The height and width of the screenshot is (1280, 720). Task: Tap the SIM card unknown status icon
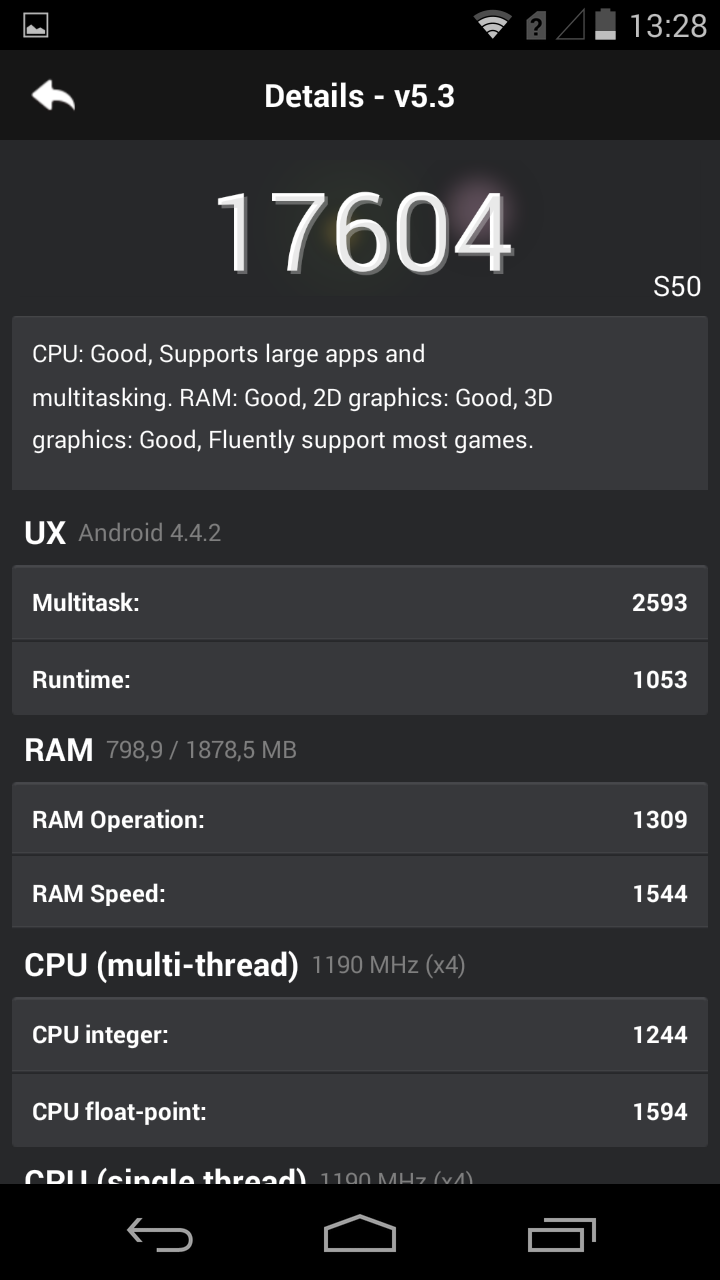[536, 25]
